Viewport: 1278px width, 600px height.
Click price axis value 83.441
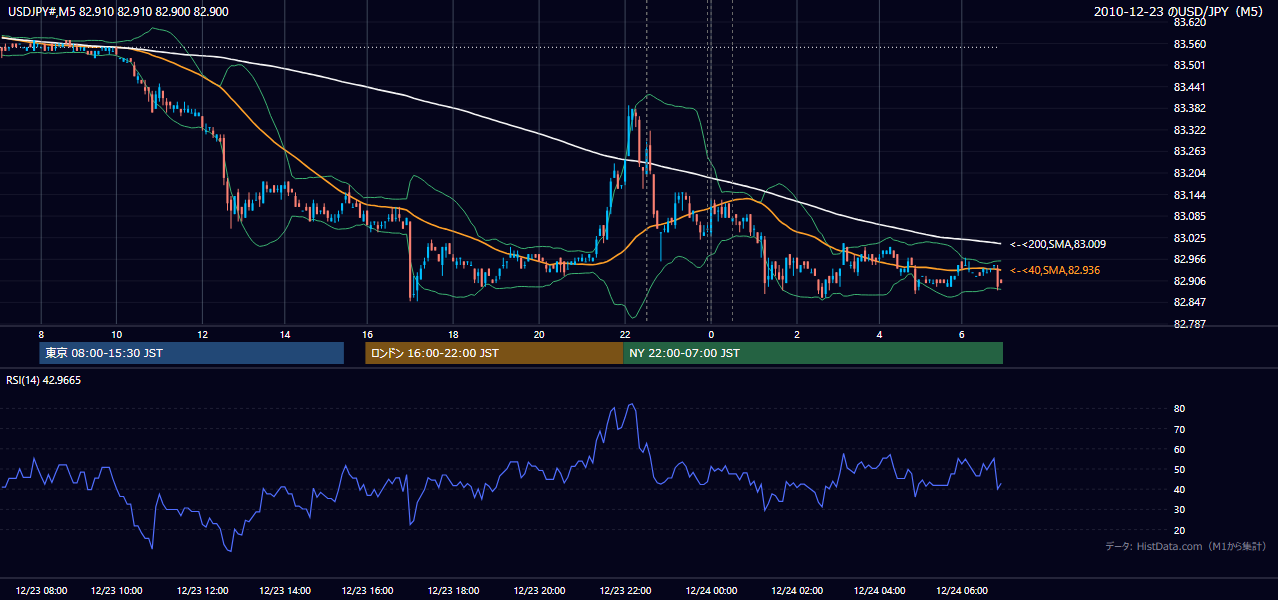point(1188,87)
